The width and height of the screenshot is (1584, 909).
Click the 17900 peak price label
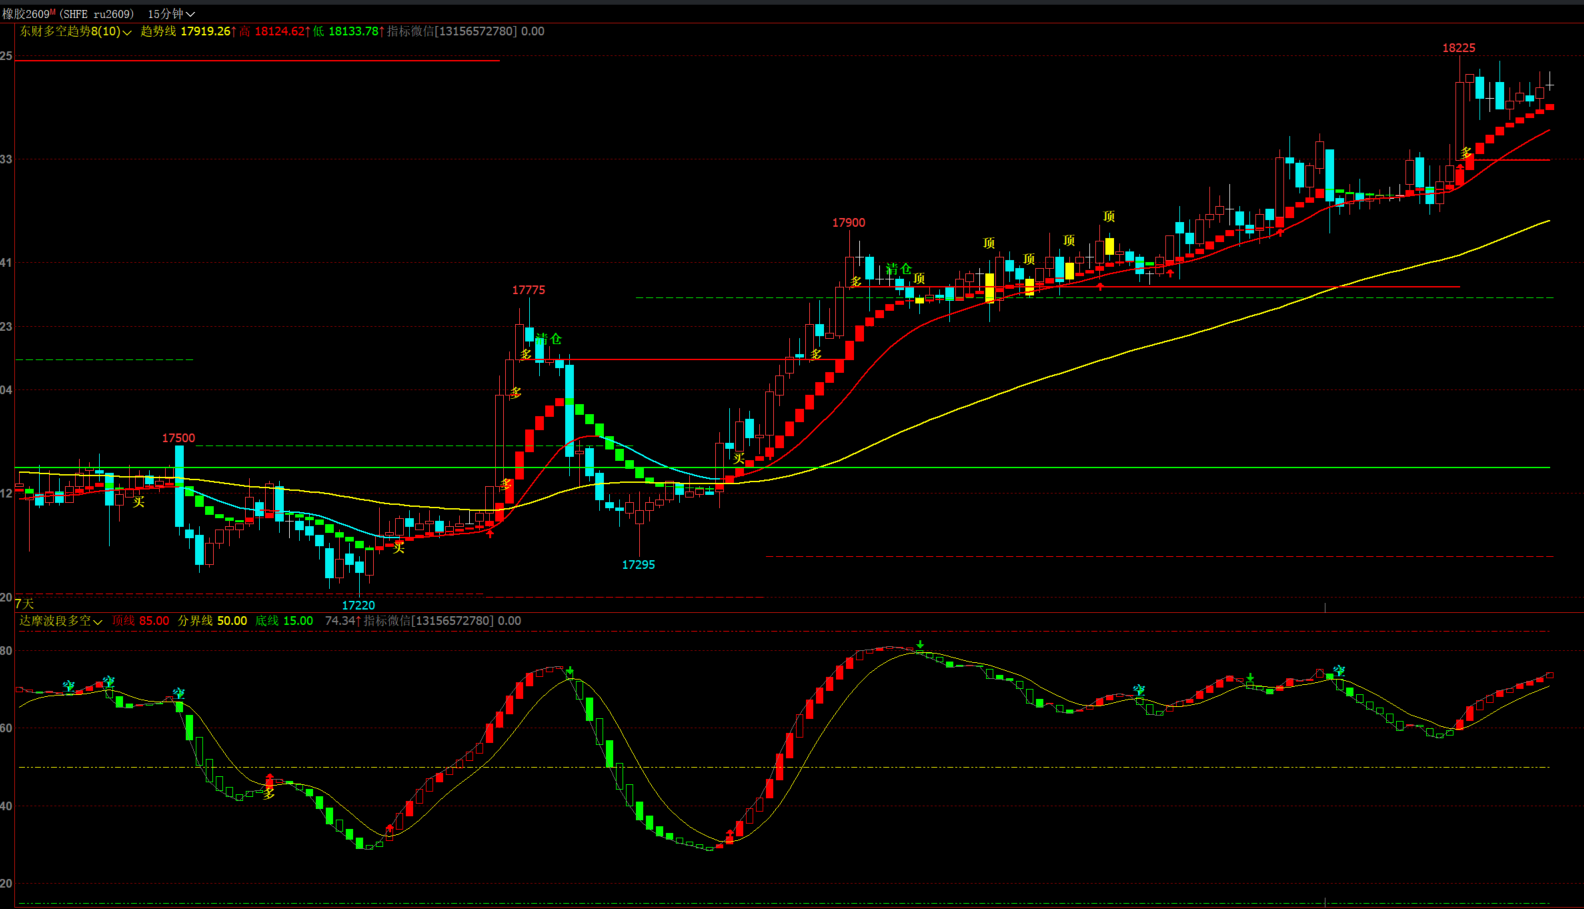[848, 223]
